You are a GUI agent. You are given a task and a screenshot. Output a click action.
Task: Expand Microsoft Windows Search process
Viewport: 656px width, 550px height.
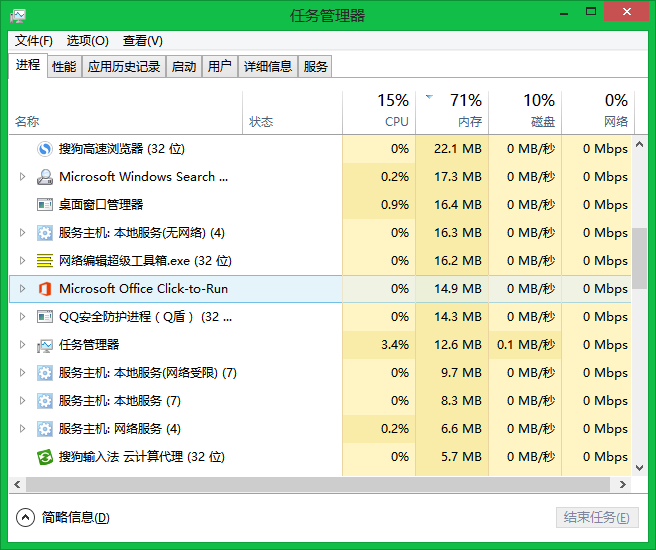(x=23, y=177)
